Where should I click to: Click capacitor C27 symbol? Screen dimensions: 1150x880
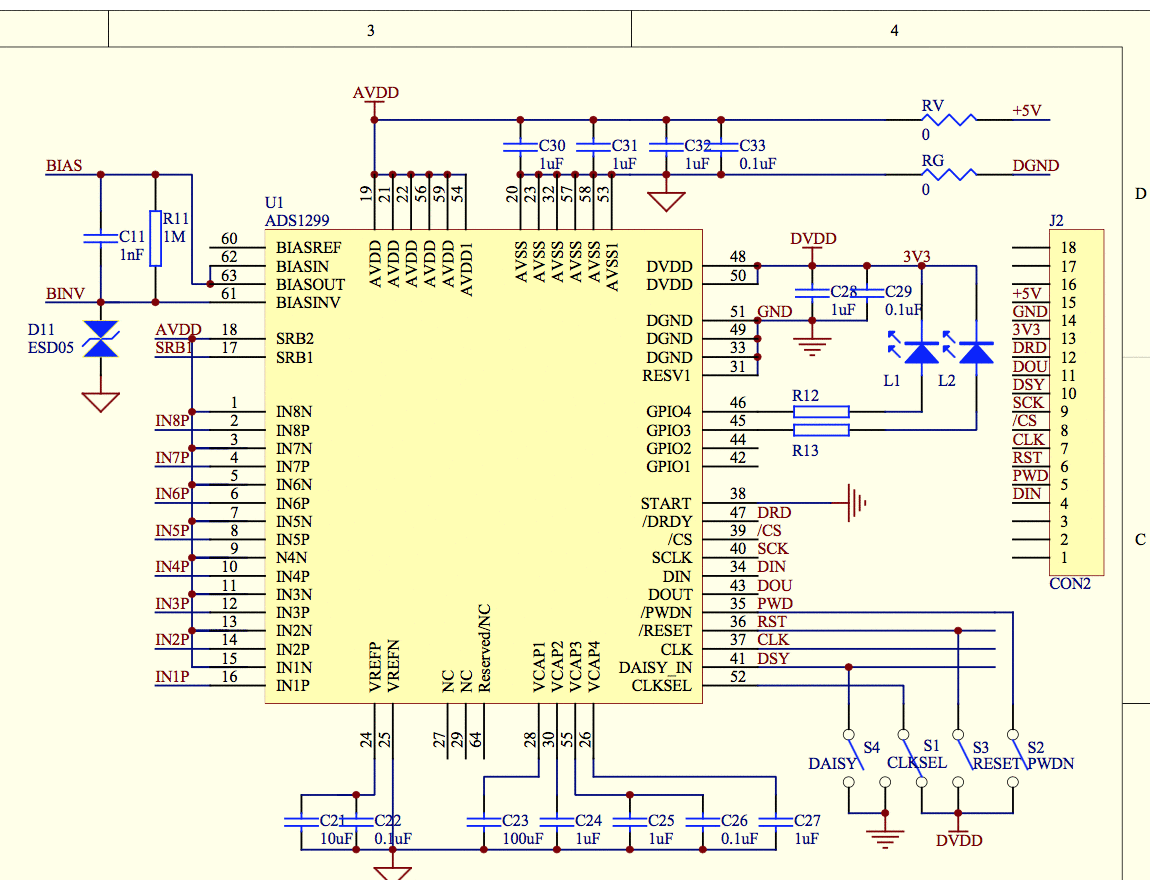775,822
